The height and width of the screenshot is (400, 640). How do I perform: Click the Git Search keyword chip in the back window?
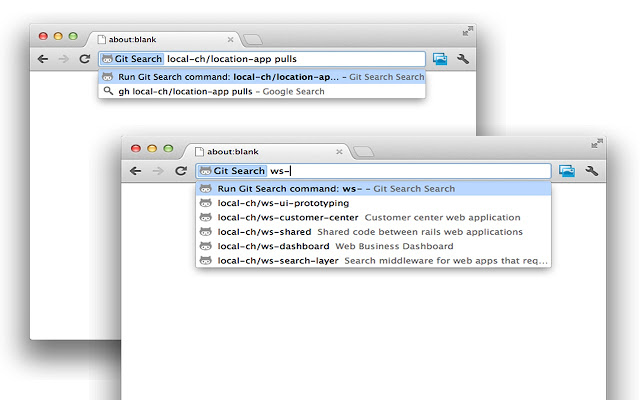(132, 59)
